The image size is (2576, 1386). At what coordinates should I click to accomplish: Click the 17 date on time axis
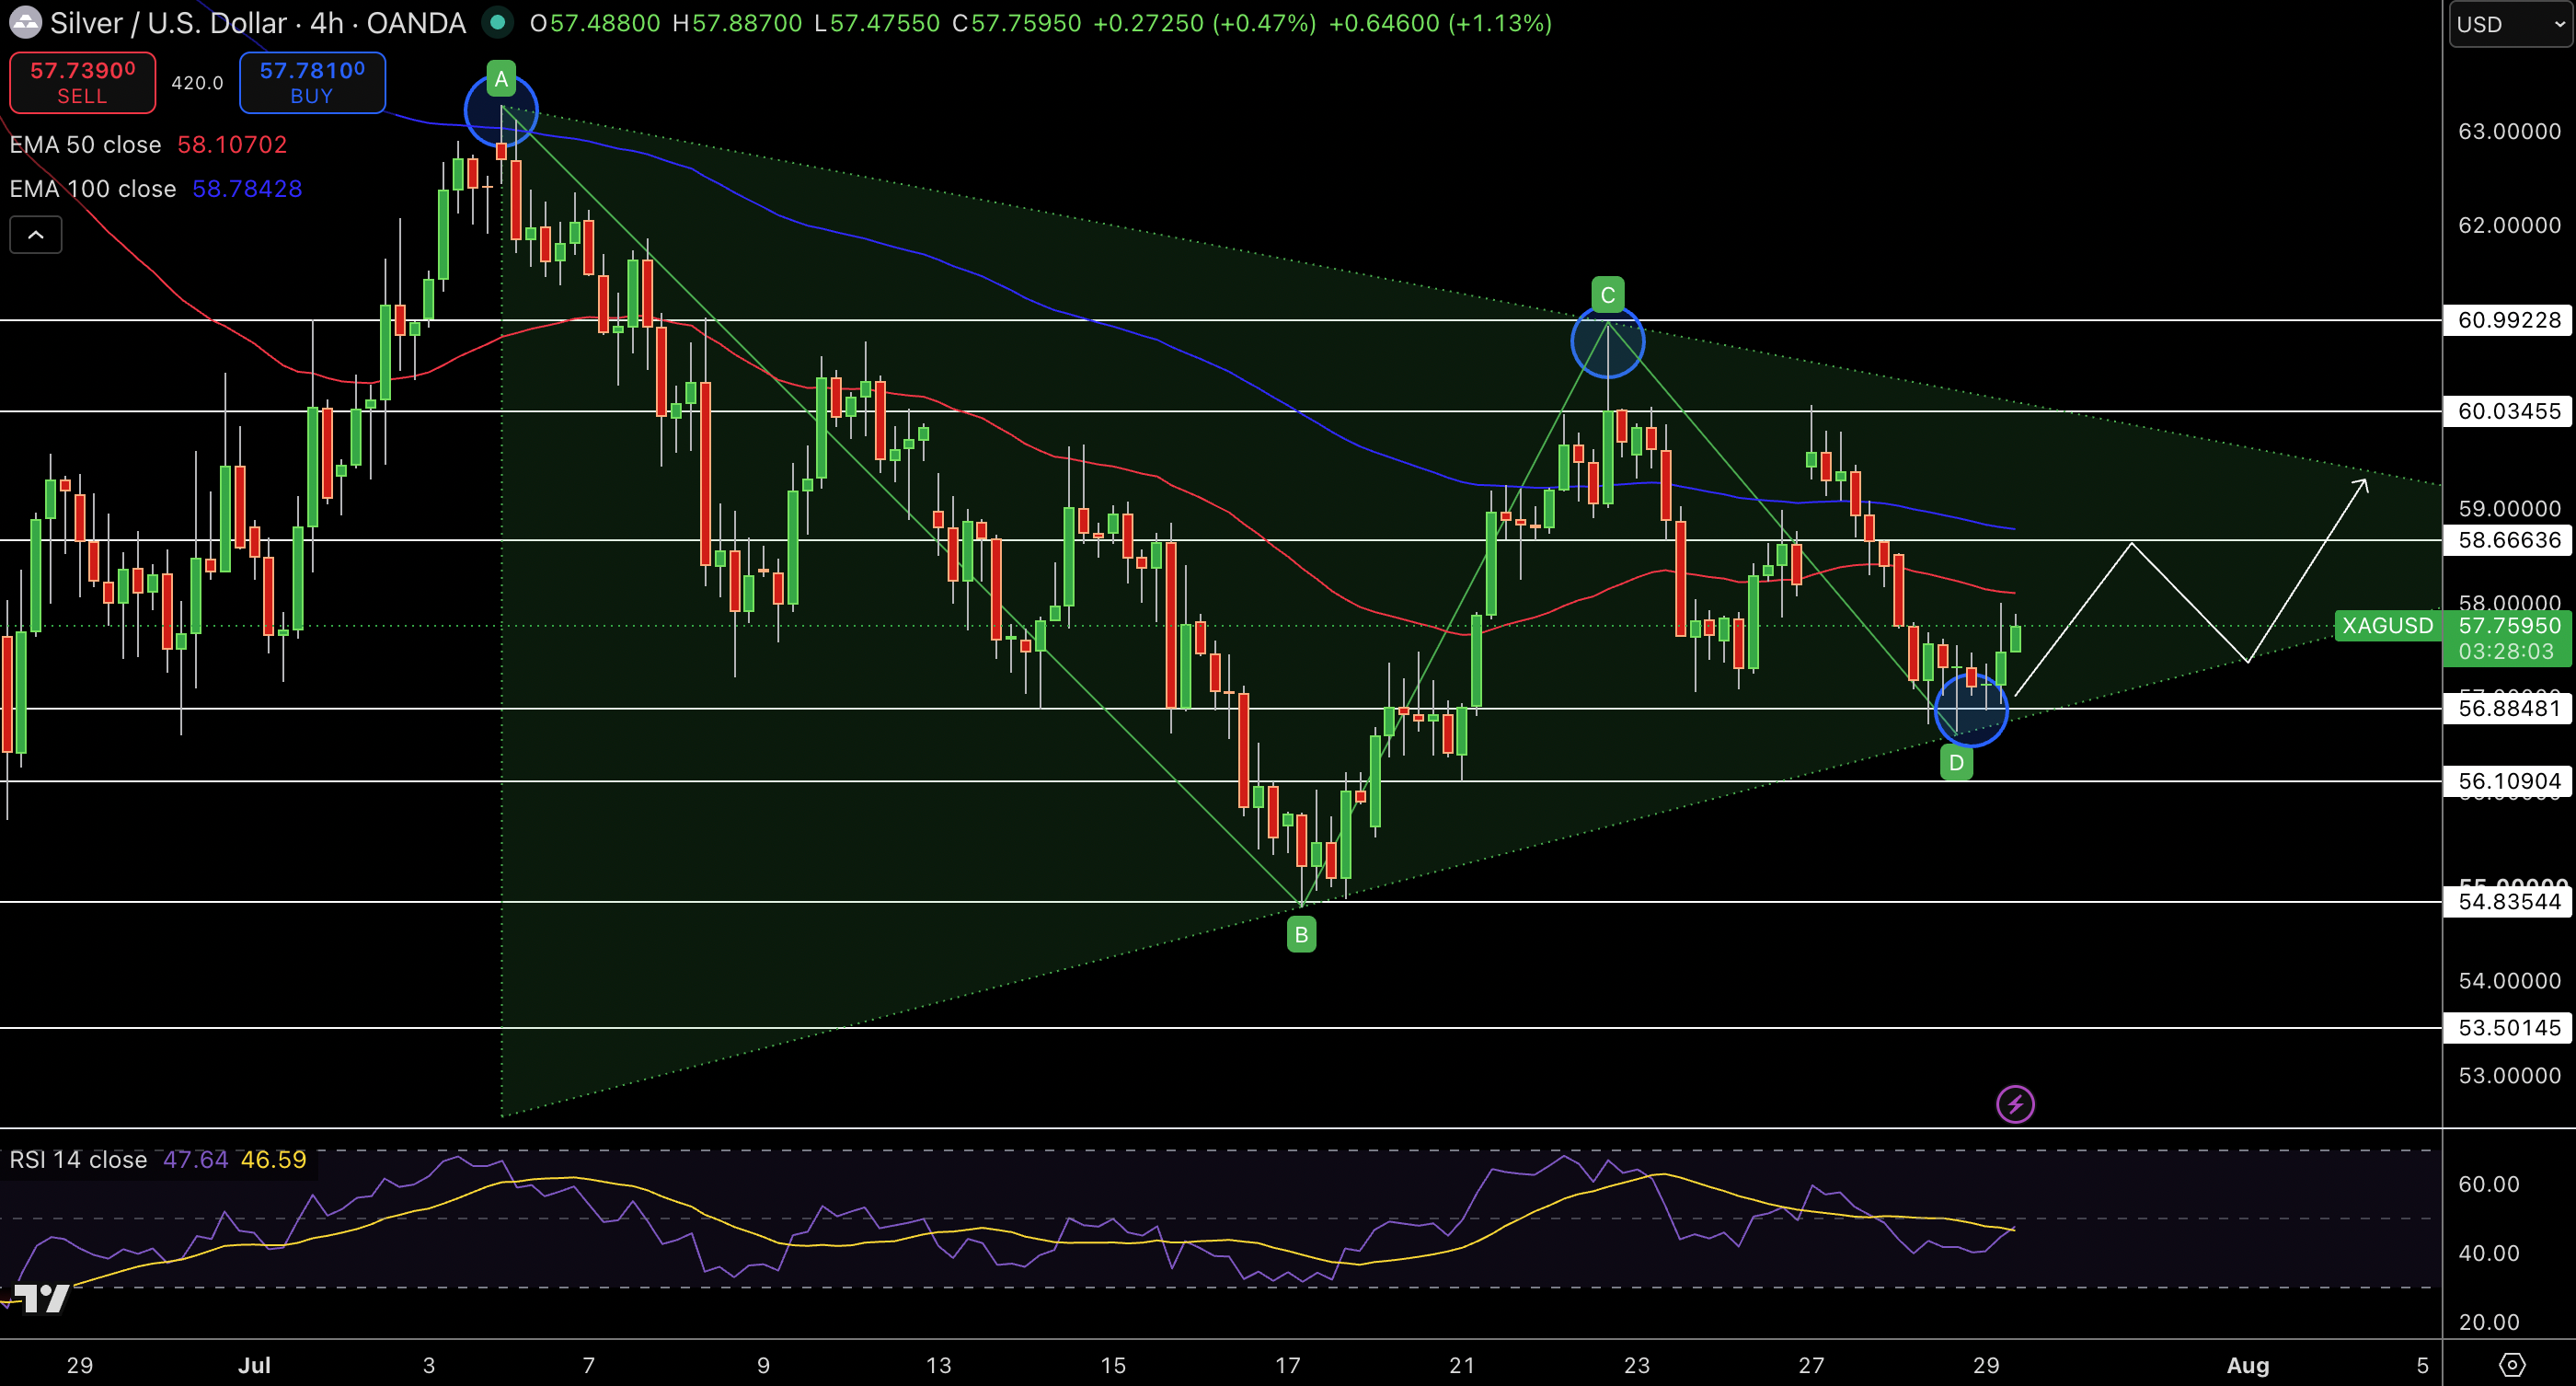pyautogui.click(x=1287, y=1365)
